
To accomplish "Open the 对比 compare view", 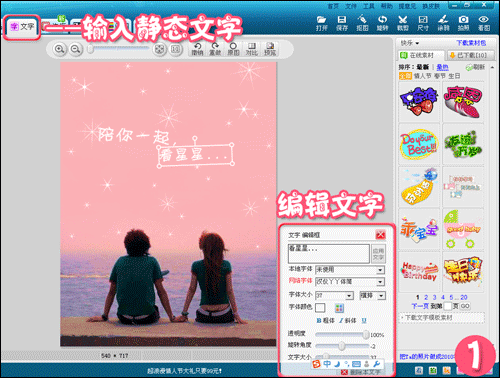I will 252,49.
